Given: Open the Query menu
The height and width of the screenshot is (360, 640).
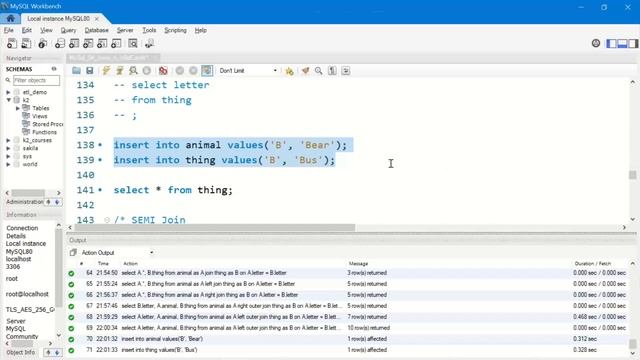Looking at the screenshot, I should coord(68,30).
